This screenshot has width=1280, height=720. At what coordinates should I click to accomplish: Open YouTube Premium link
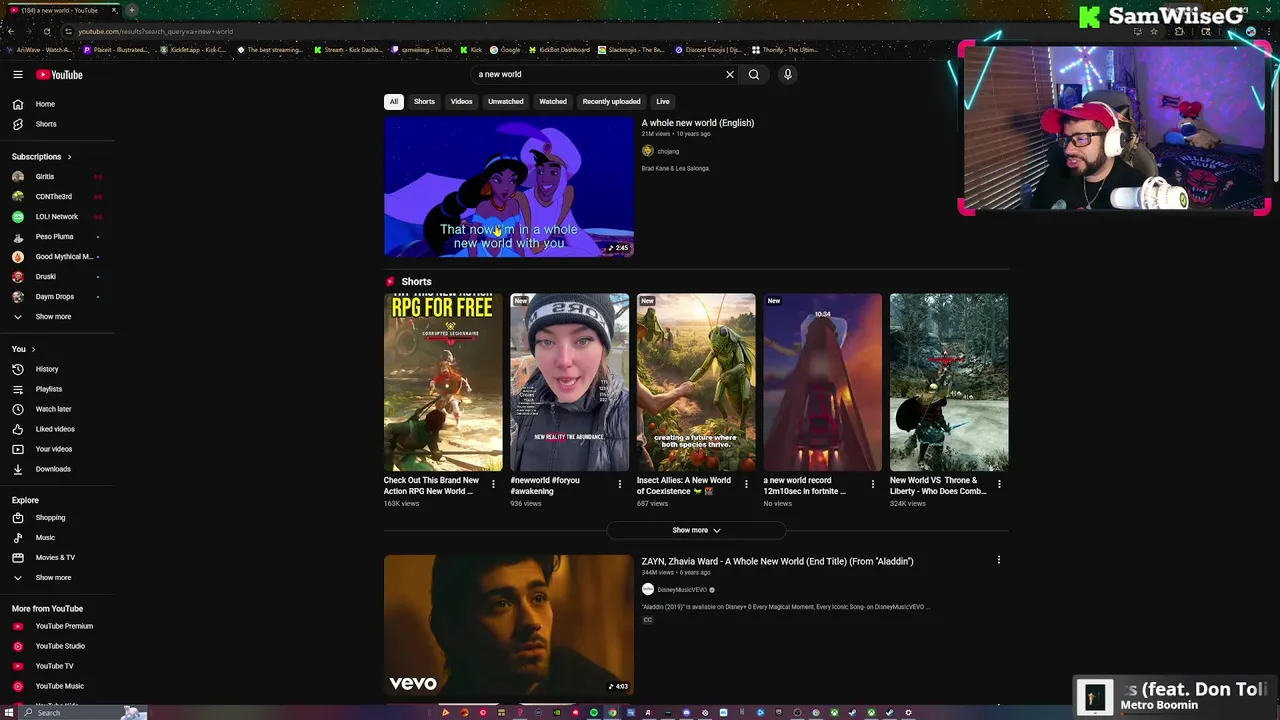(x=64, y=626)
